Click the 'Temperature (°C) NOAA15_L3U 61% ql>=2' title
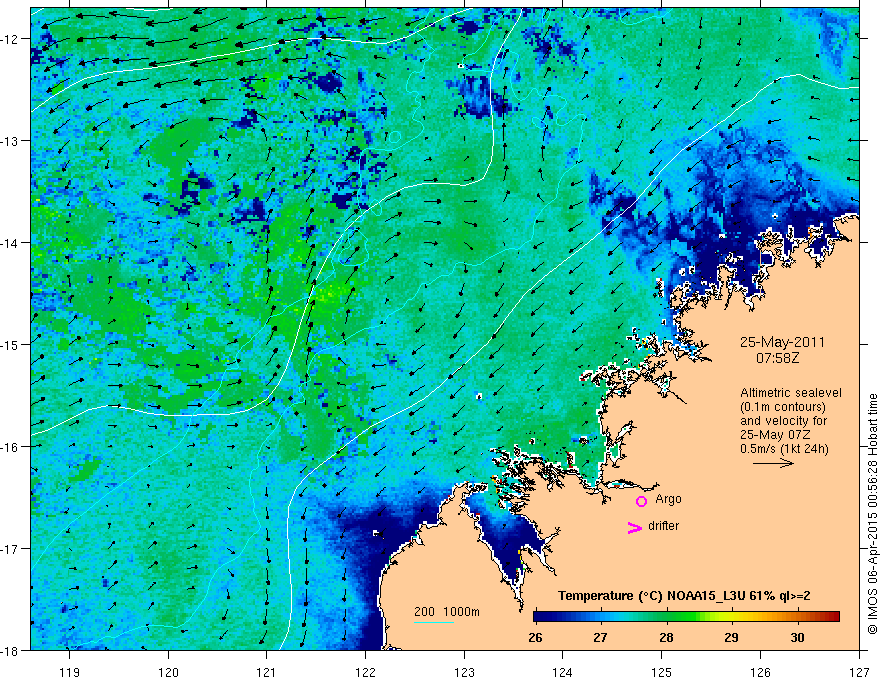This screenshot has width=880, height=680. click(x=684, y=596)
